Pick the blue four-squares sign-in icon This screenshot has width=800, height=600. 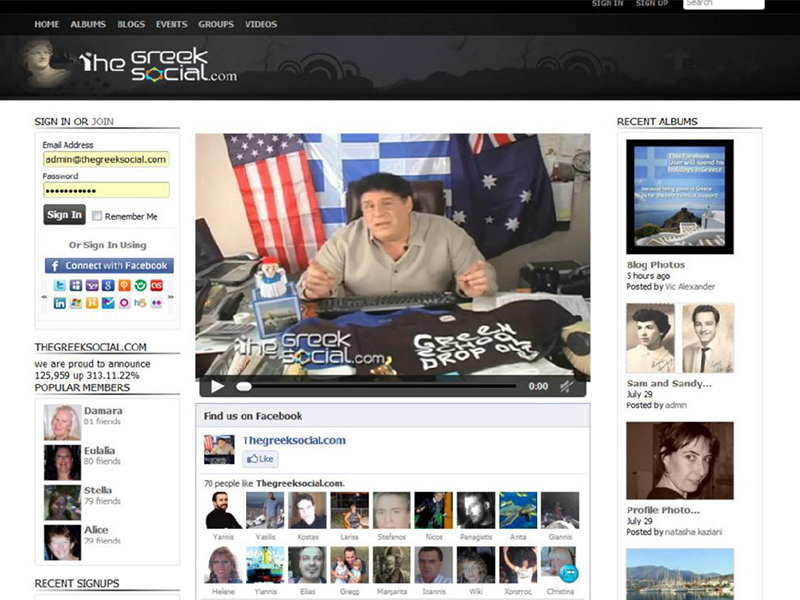(76, 285)
